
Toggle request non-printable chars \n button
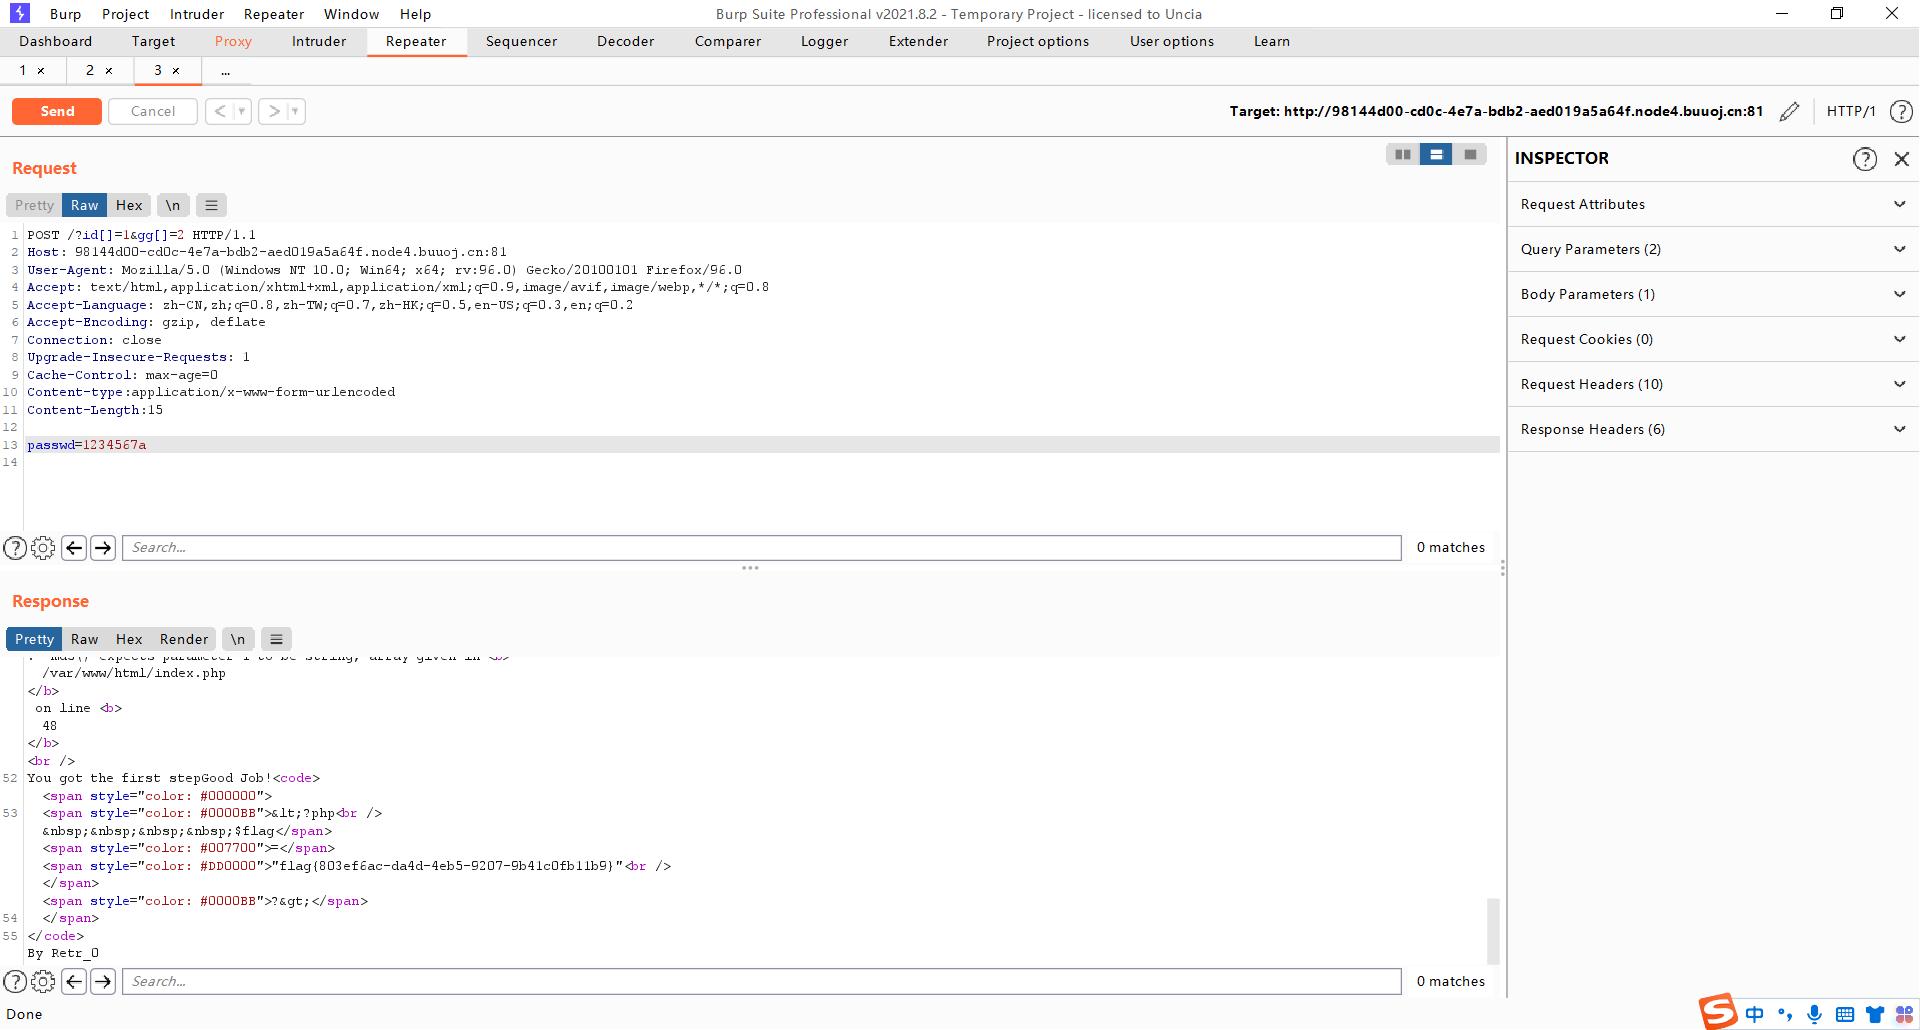(x=173, y=205)
